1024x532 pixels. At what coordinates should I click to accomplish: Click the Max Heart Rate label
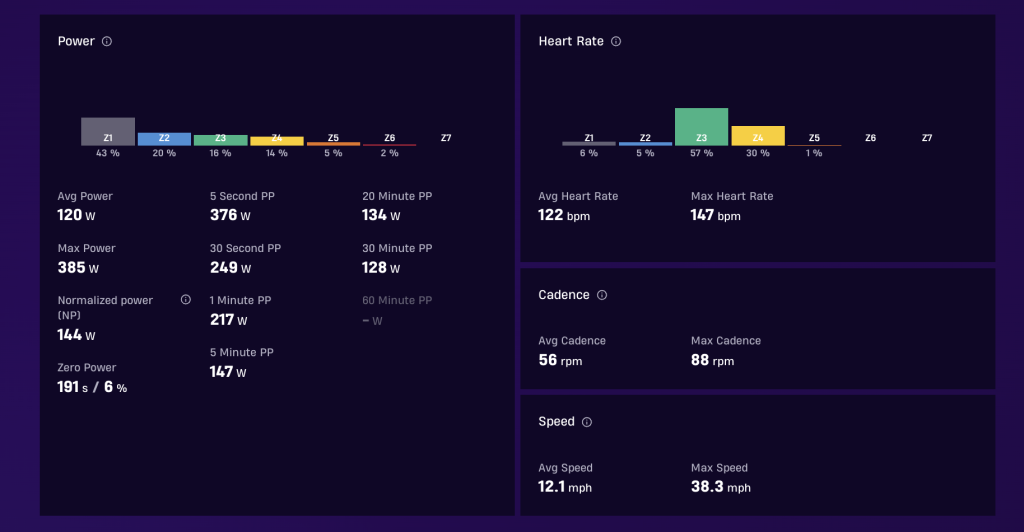coord(732,196)
